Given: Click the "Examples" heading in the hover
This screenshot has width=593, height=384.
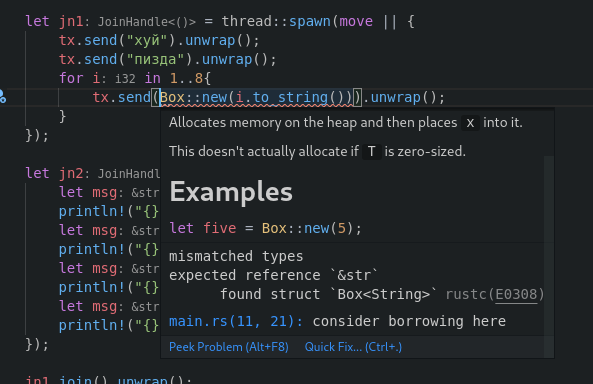Looking at the screenshot, I should [x=231, y=192].
